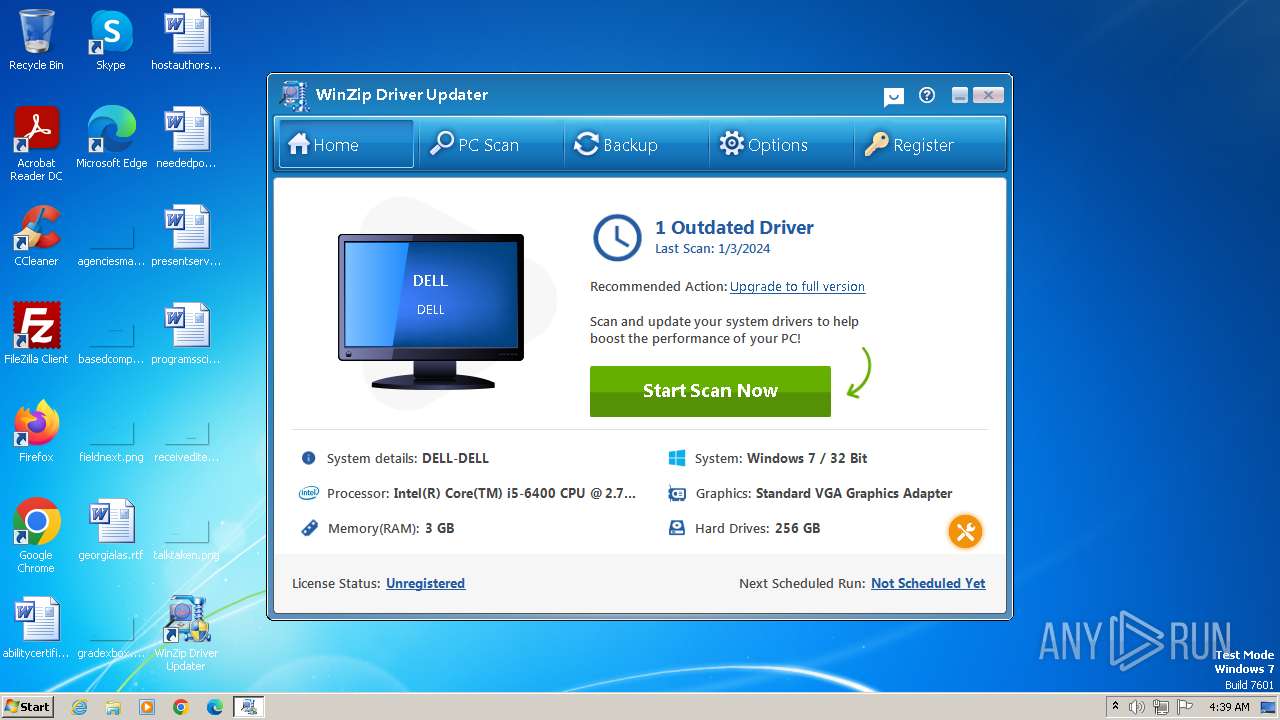The image size is (1280, 720).
Task: Select the CCleaner desktop shortcut
Action: (36, 236)
